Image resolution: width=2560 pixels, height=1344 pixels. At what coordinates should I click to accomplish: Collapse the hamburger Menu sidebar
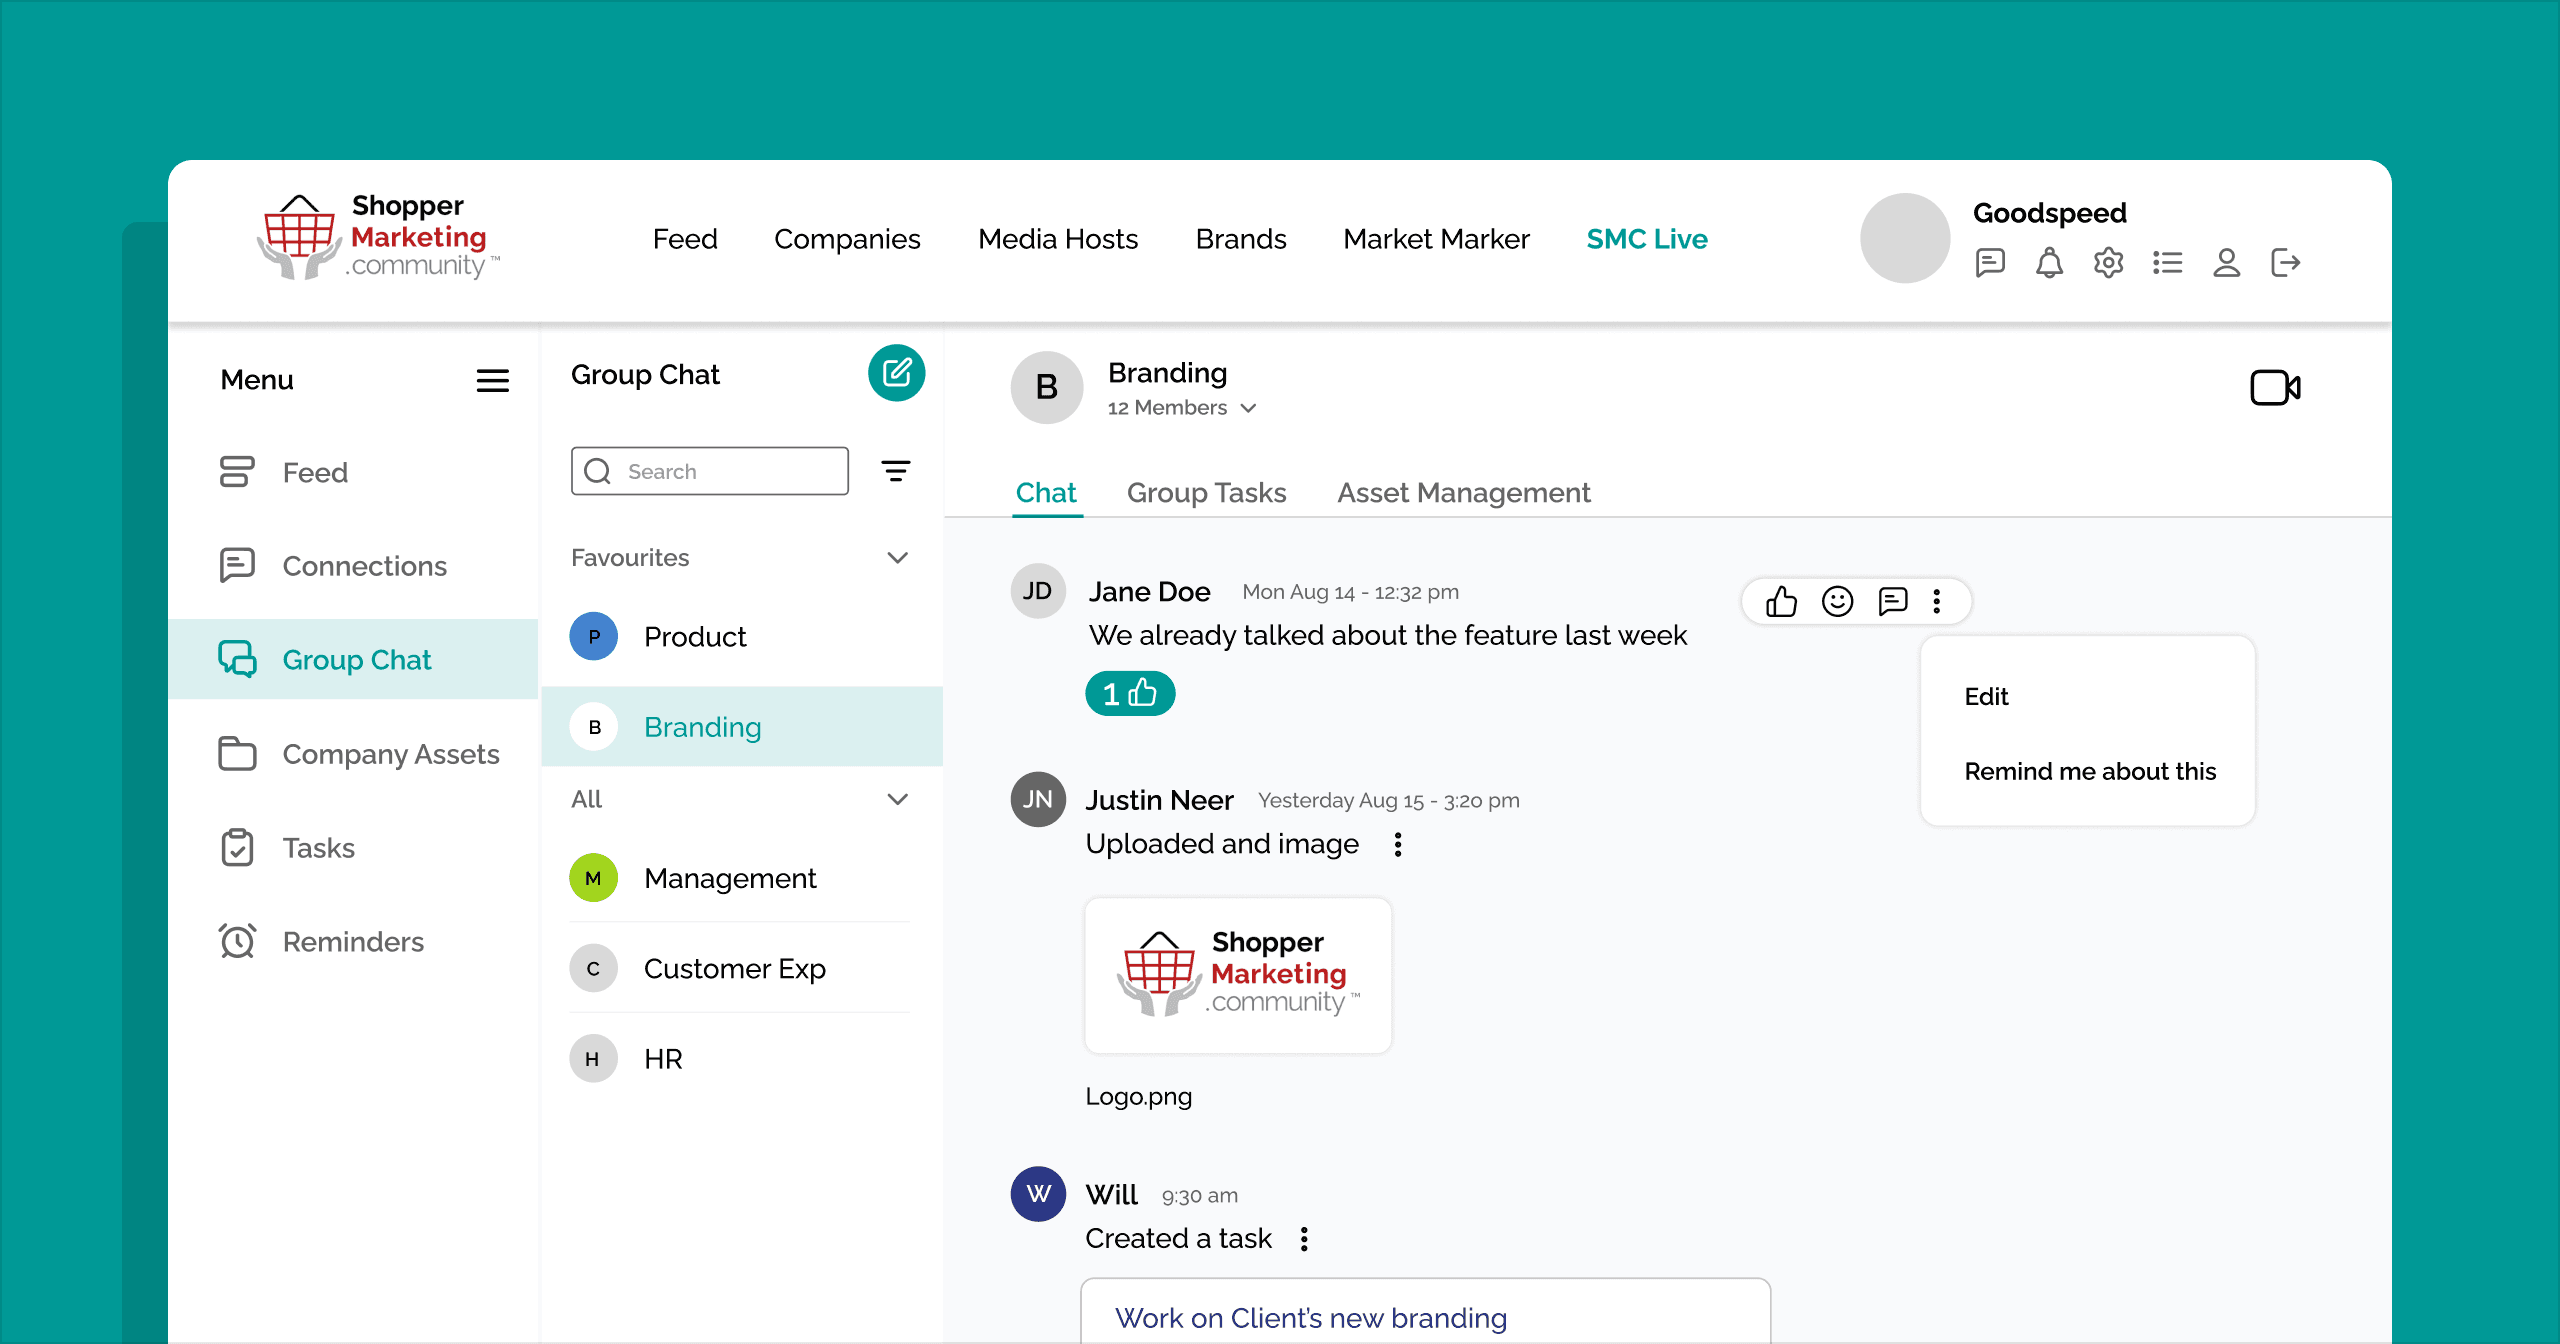tap(492, 380)
